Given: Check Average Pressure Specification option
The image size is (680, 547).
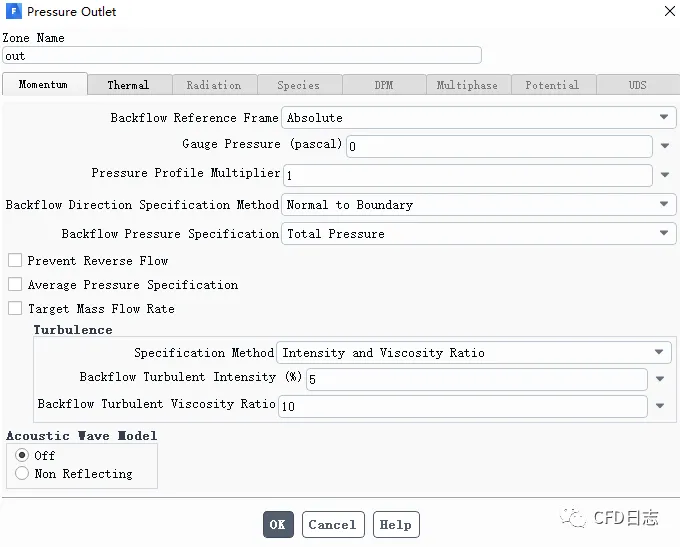Looking at the screenshot, I should pyautogui.click(x=15, y=285).
